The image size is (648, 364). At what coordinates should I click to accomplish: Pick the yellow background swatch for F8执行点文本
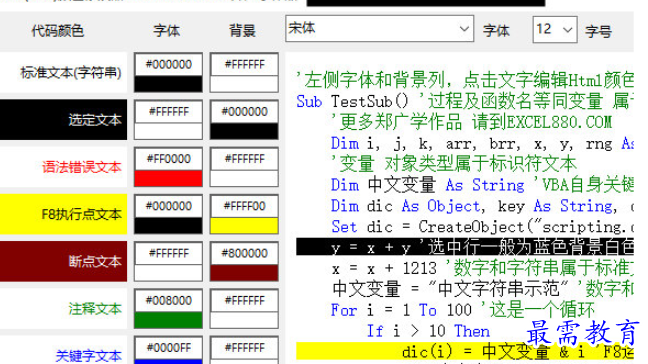coord(244,225)
